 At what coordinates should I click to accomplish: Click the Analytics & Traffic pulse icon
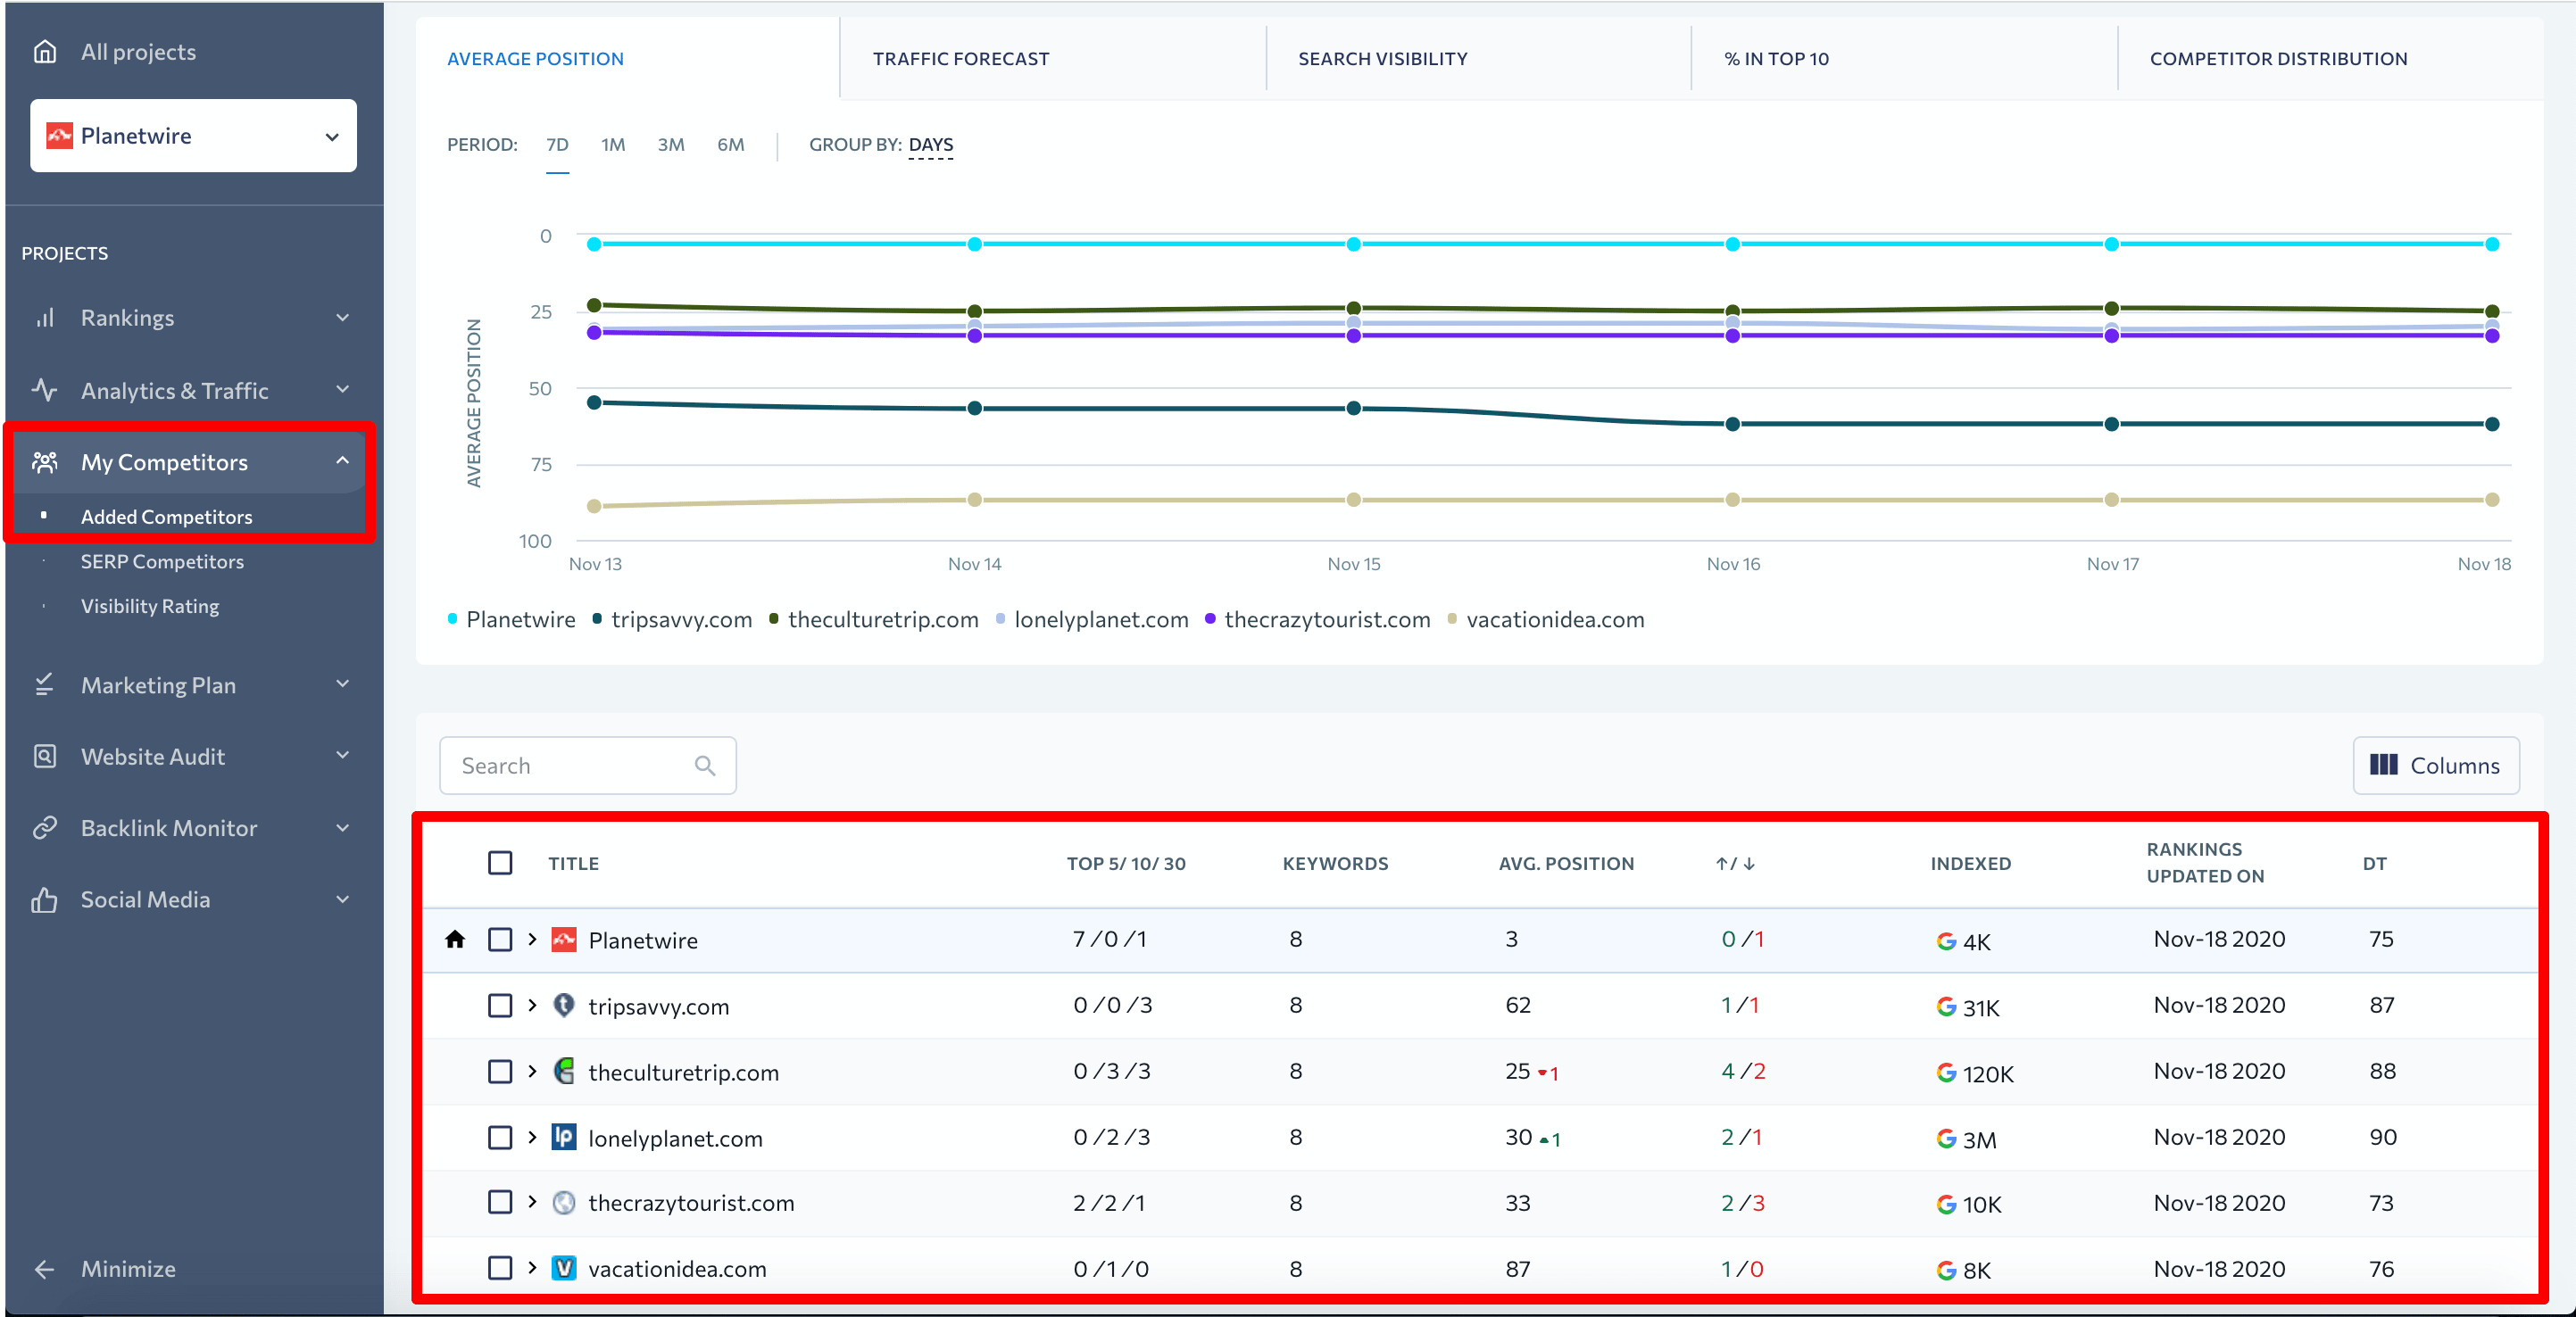coord(45,390)
